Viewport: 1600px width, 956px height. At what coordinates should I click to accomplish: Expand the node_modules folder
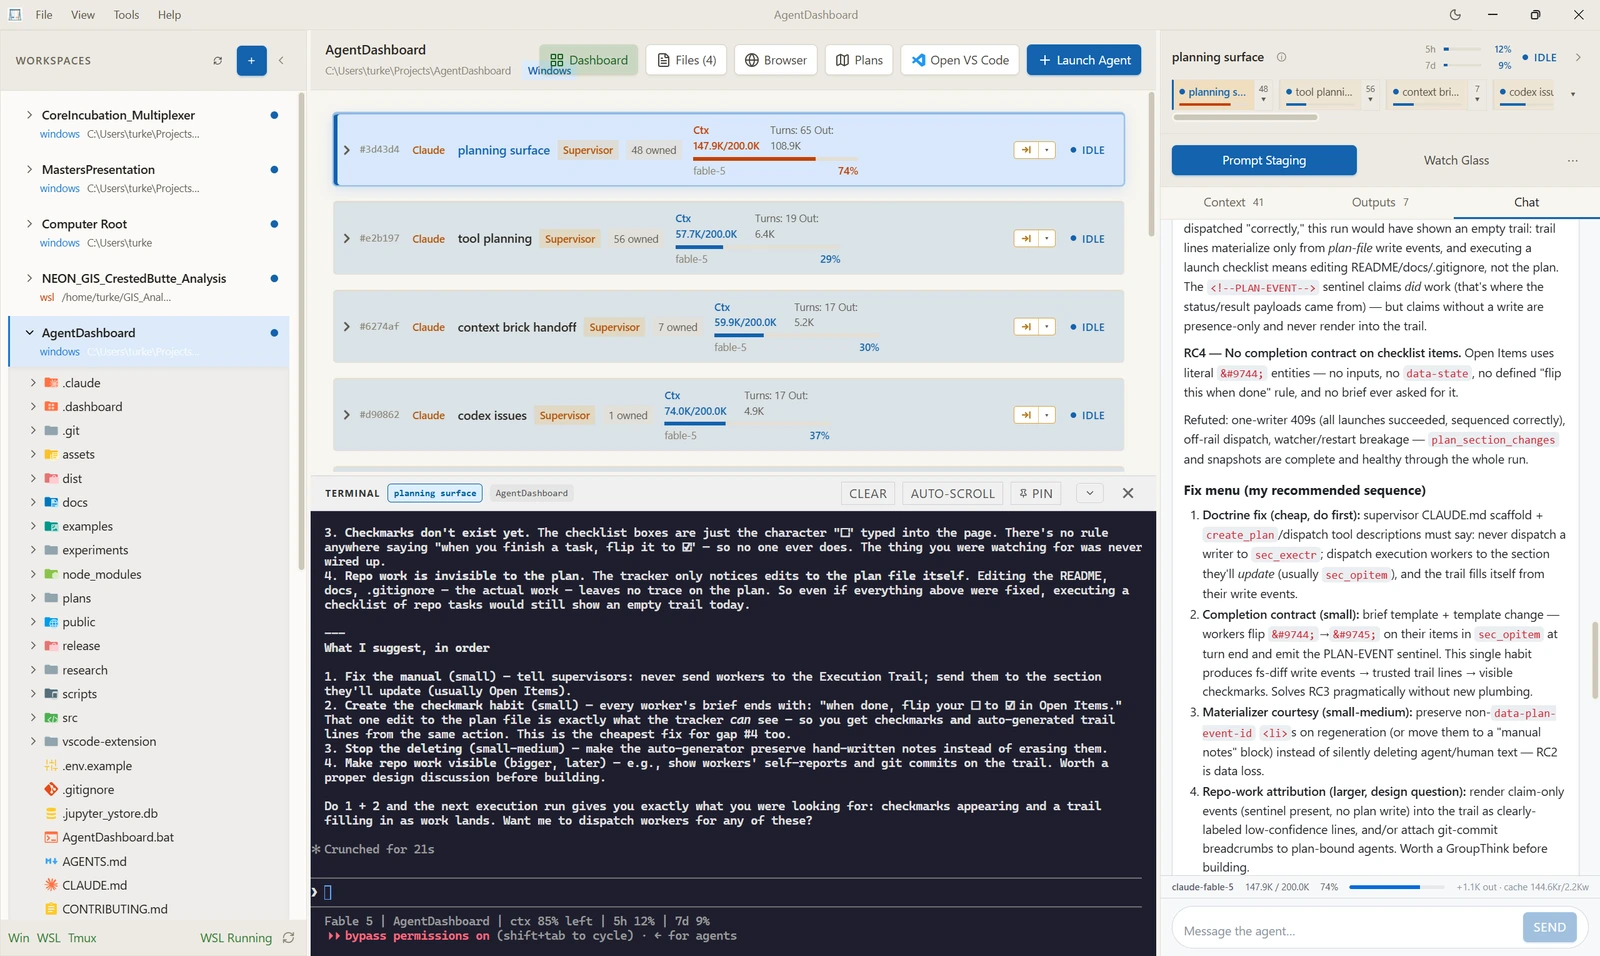(33, 575)
